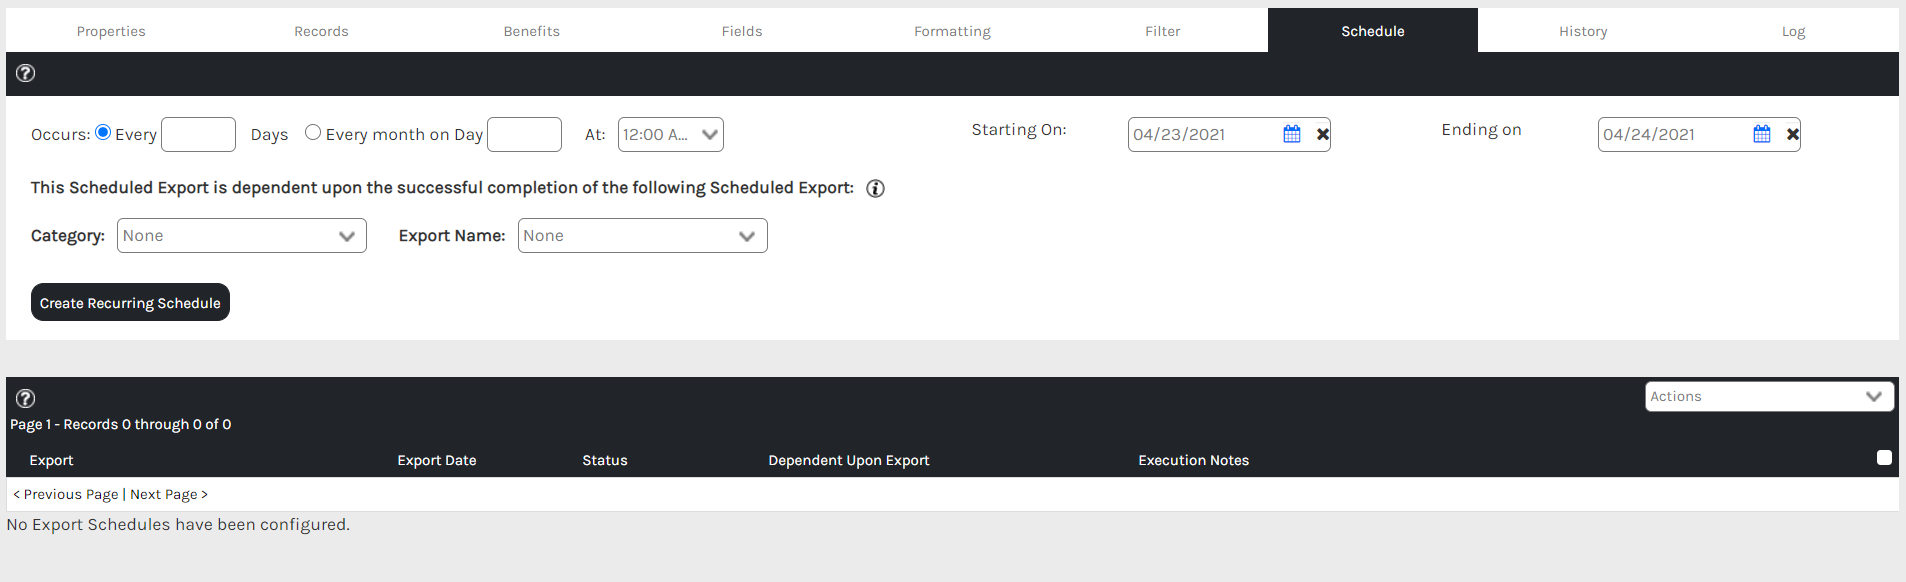Click the dependent export info icon
The image size is (1906, 582).
click(875, 188)
